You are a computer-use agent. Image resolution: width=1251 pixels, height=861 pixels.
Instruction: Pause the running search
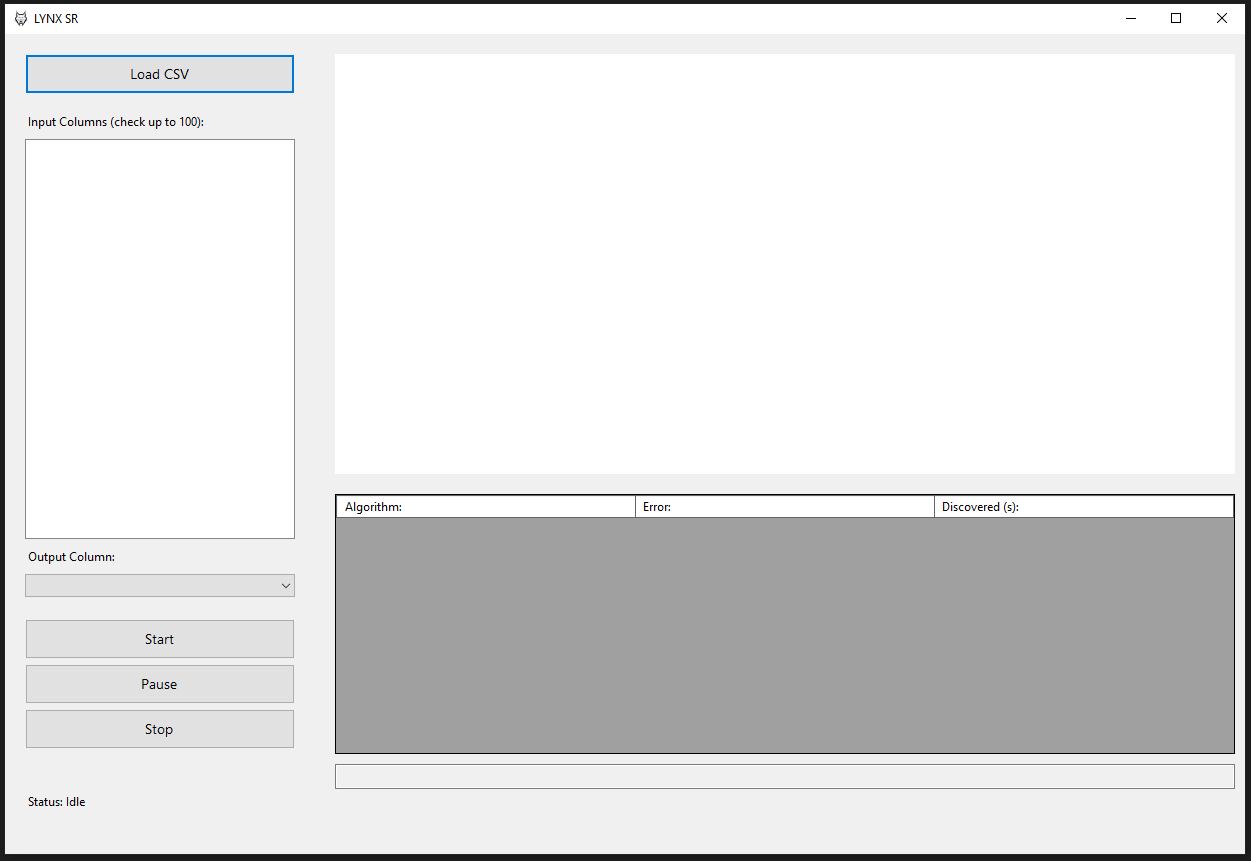(160, 684)
